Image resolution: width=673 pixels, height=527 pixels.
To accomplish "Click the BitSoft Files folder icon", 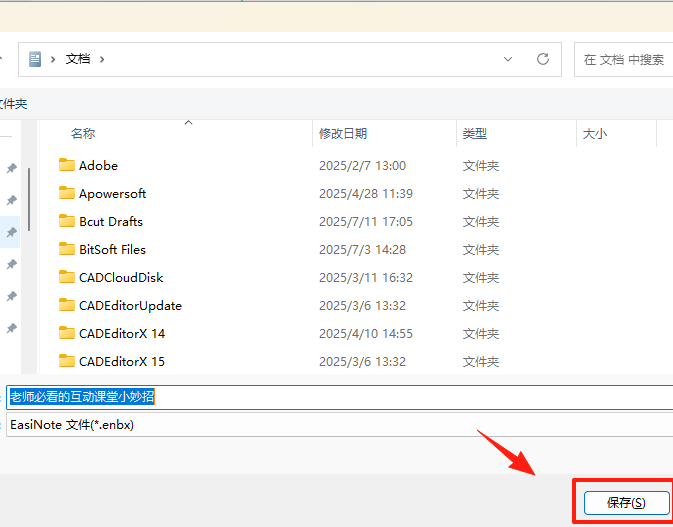I will coord(67,249).
